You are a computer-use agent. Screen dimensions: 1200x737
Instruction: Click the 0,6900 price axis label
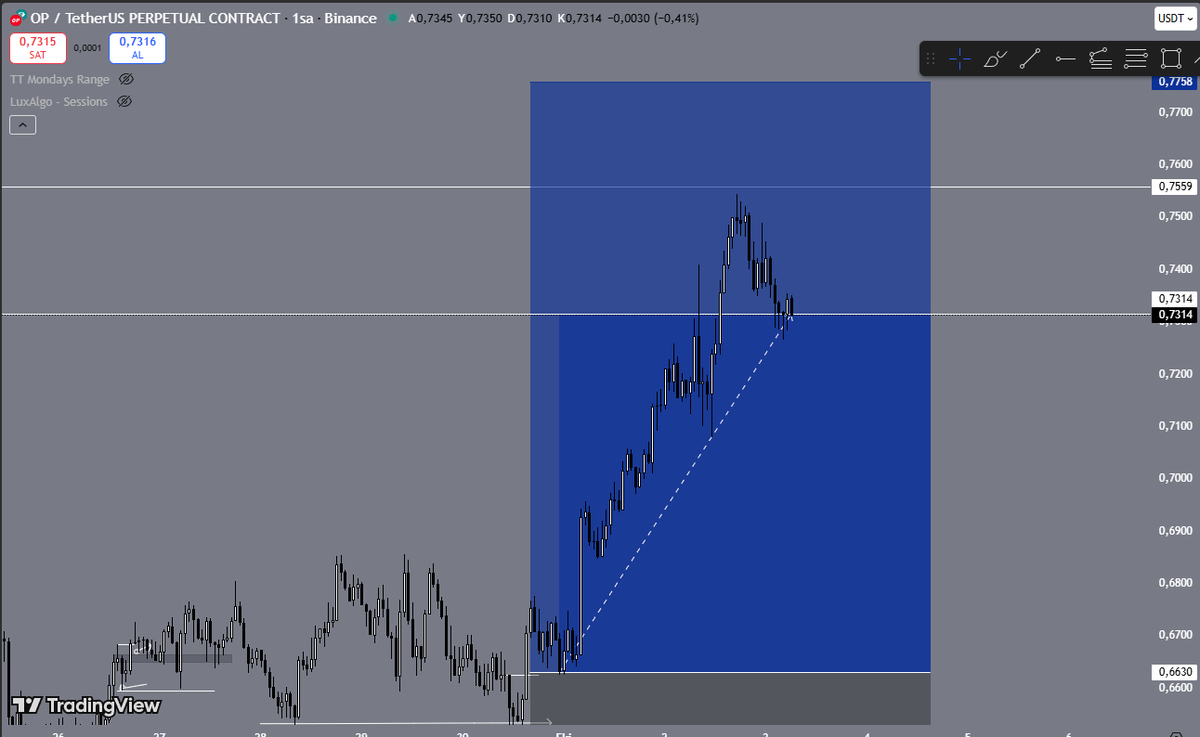coord(1175,530)
